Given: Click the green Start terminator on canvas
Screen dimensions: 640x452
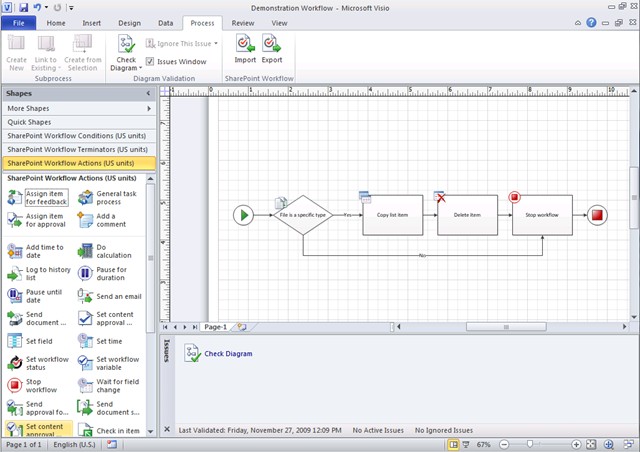Looking at the screenshot, I should click(x=243, y=215).
